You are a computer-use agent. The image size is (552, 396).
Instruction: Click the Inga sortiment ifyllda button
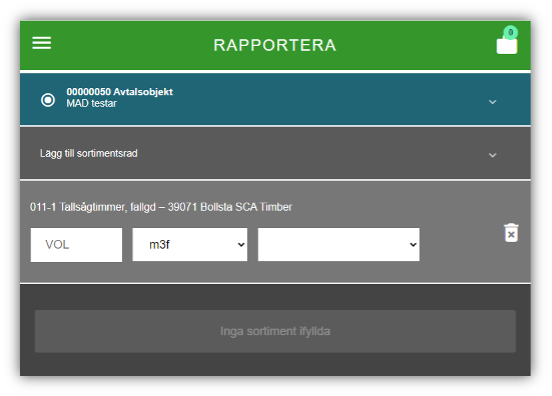275,331
